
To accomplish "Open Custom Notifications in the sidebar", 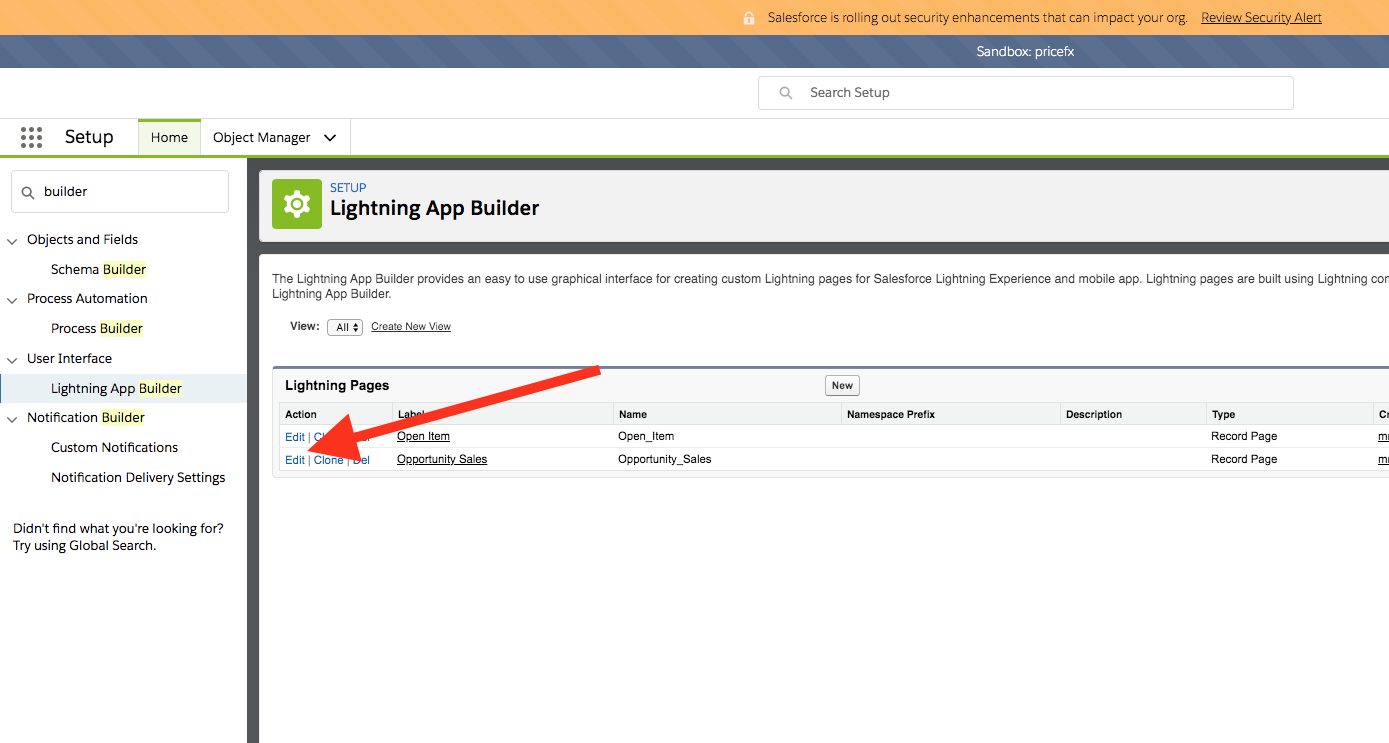I will (114, 448).
